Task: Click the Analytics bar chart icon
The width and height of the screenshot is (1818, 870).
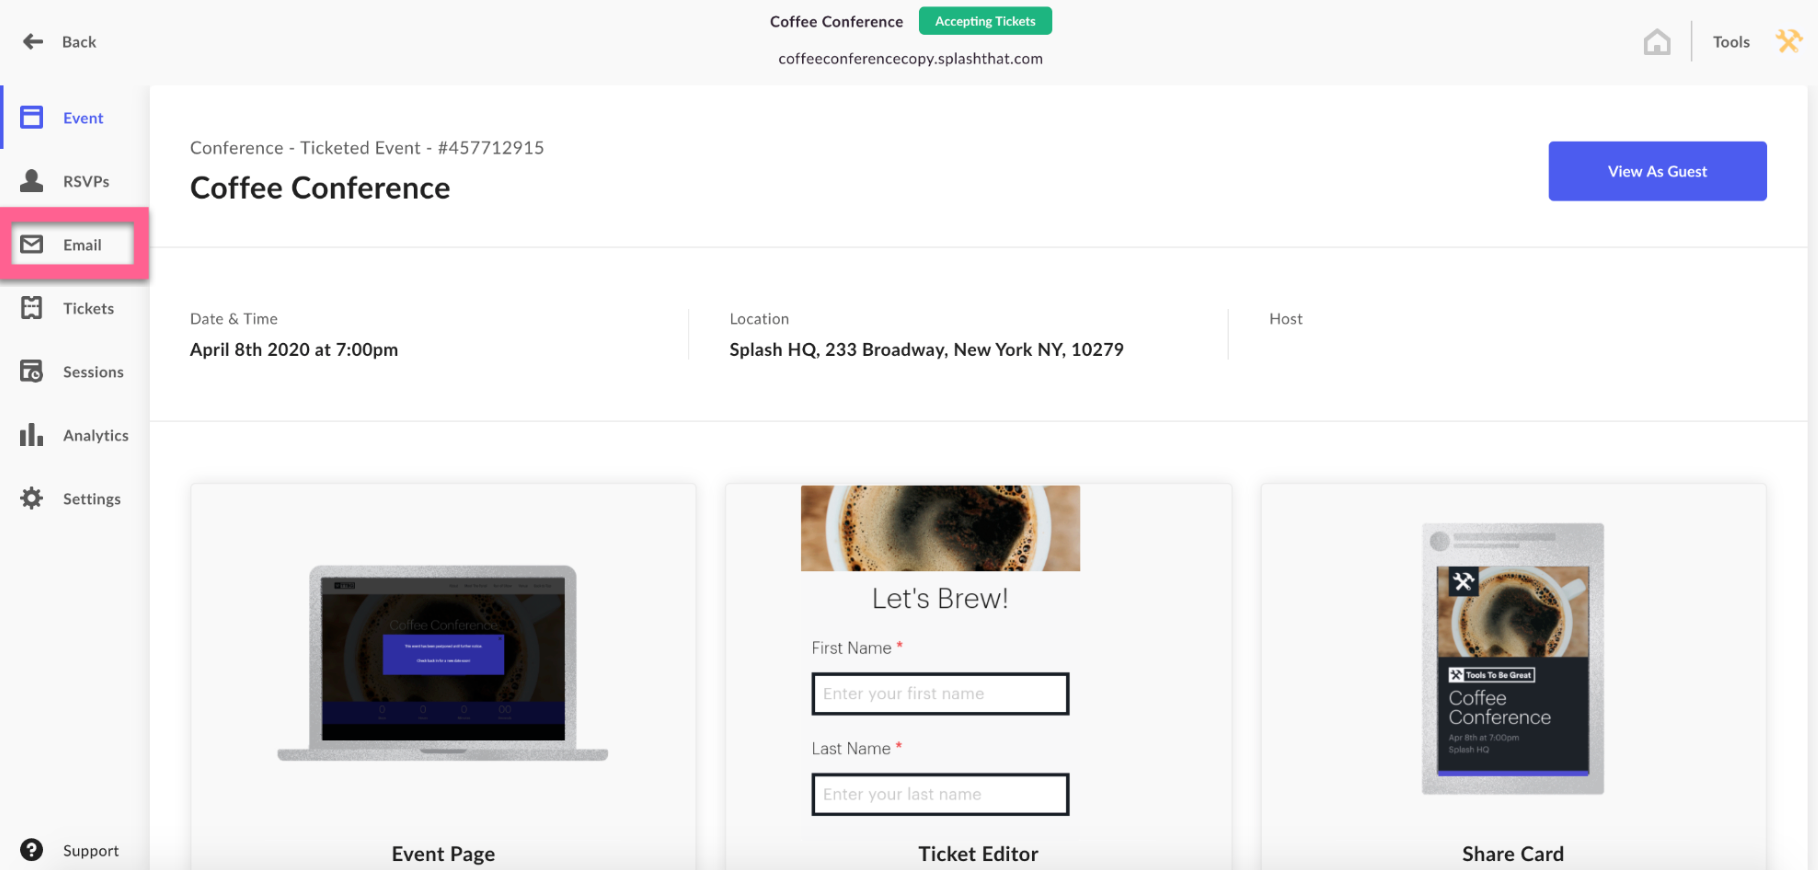Action: point(32,435)
